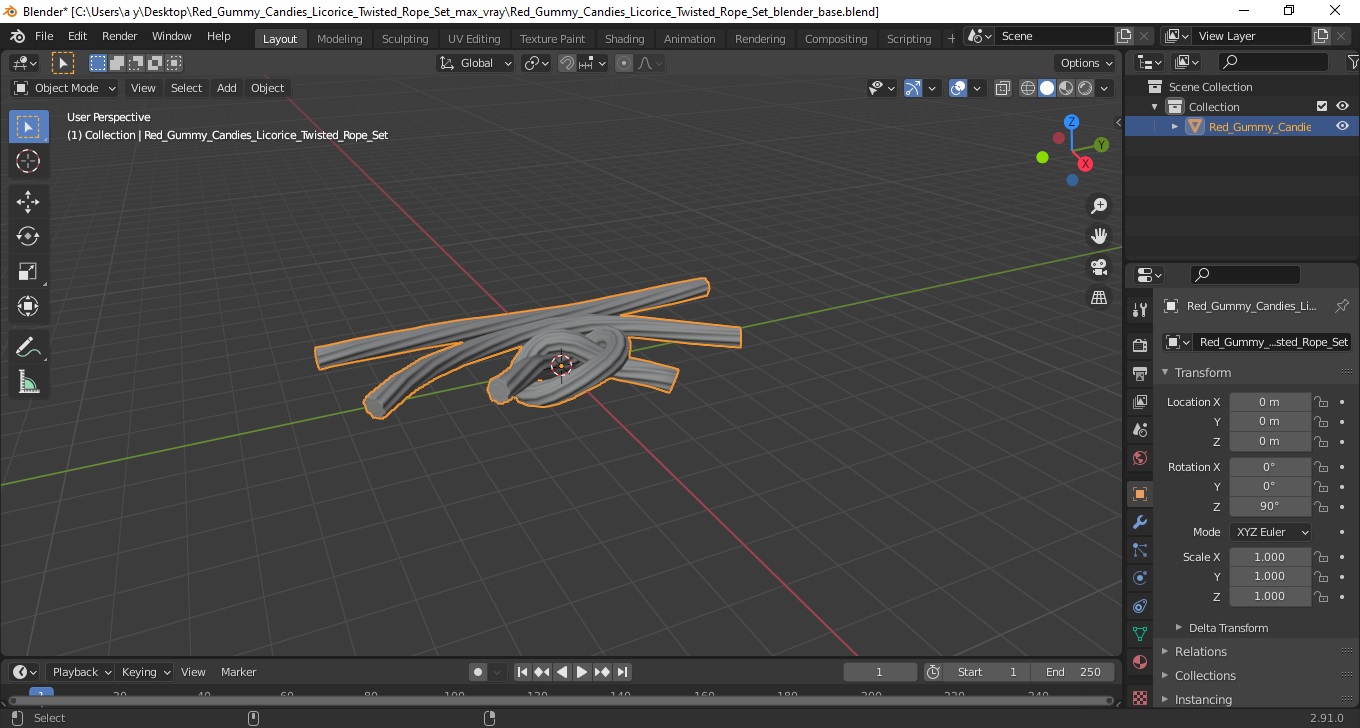Open the Object Constraints properties tab
The height and width of the screenshot is (728, 1360).
(1139, 606)
